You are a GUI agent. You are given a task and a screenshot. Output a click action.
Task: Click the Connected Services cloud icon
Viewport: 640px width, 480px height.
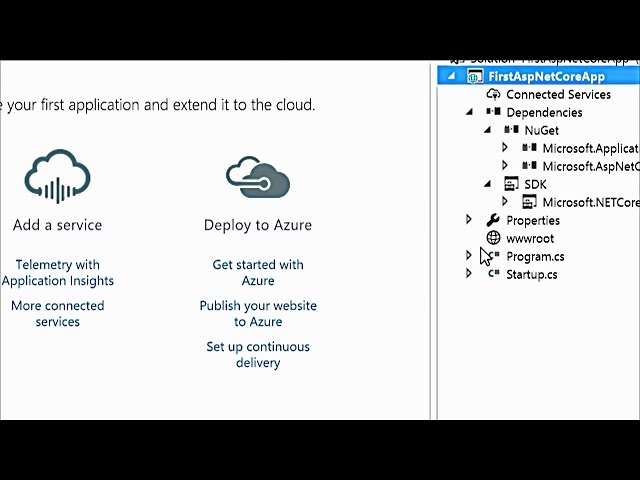tap(493, 94)
